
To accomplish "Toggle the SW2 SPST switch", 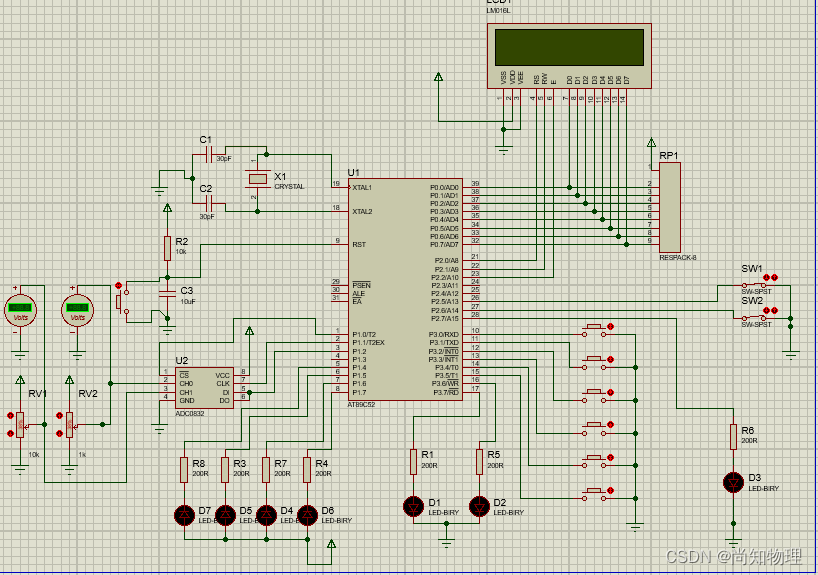I will click(753, 318).
